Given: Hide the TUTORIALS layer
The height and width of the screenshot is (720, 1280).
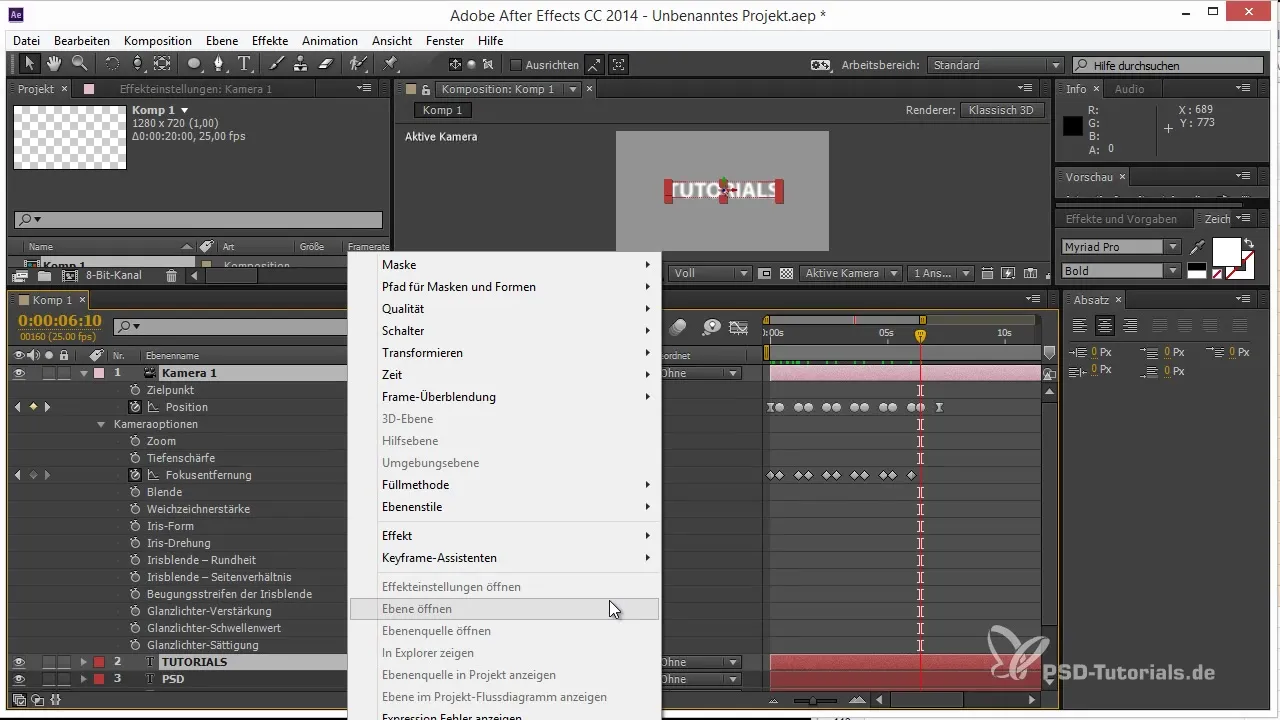Looking at the screenshot, I should pos(19,662).
